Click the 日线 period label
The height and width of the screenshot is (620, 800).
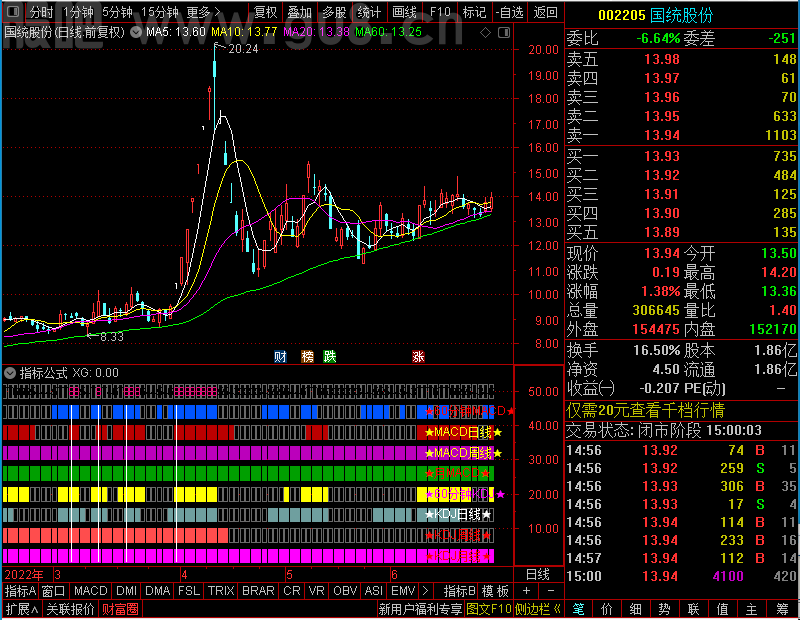click(538, 575)
